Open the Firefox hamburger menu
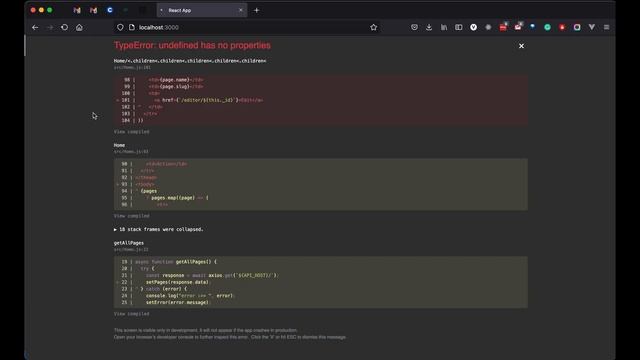This screenshot has width=640, height=360. [607, 27]
